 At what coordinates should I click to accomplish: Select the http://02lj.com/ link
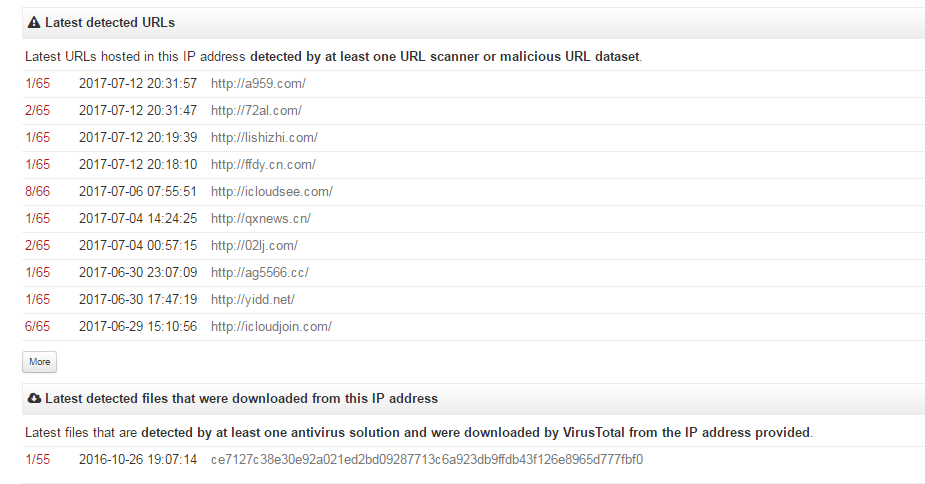254,246
